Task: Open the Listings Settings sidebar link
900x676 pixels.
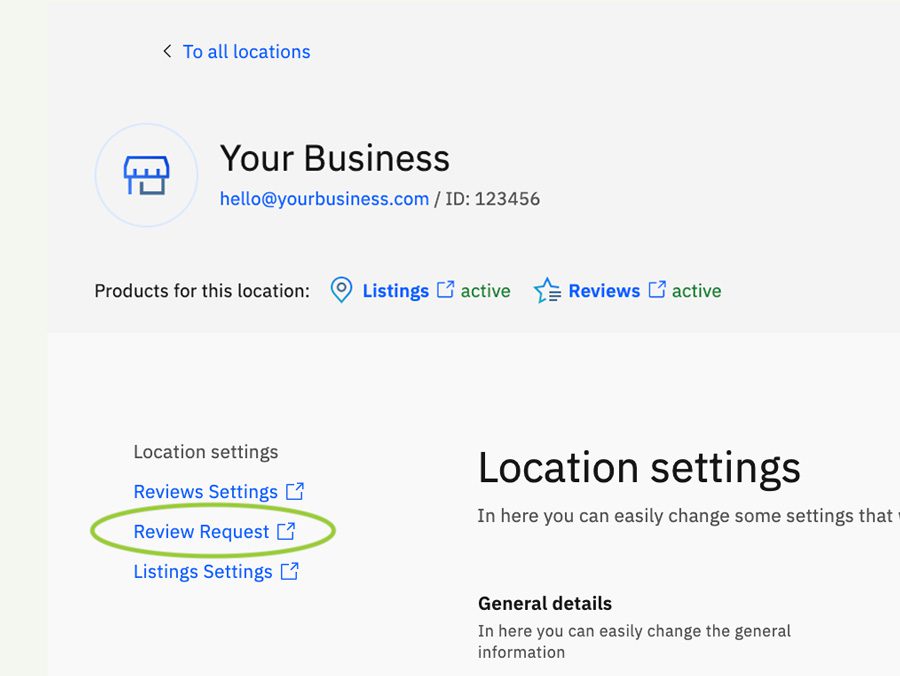Action: pyautogui.click(x=203, y=572)
